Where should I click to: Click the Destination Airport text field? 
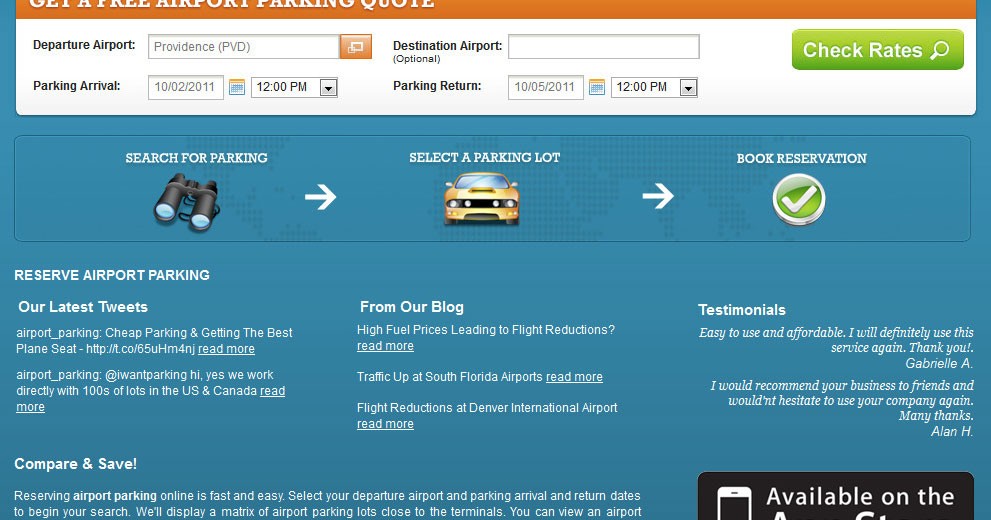pos(603,47)
